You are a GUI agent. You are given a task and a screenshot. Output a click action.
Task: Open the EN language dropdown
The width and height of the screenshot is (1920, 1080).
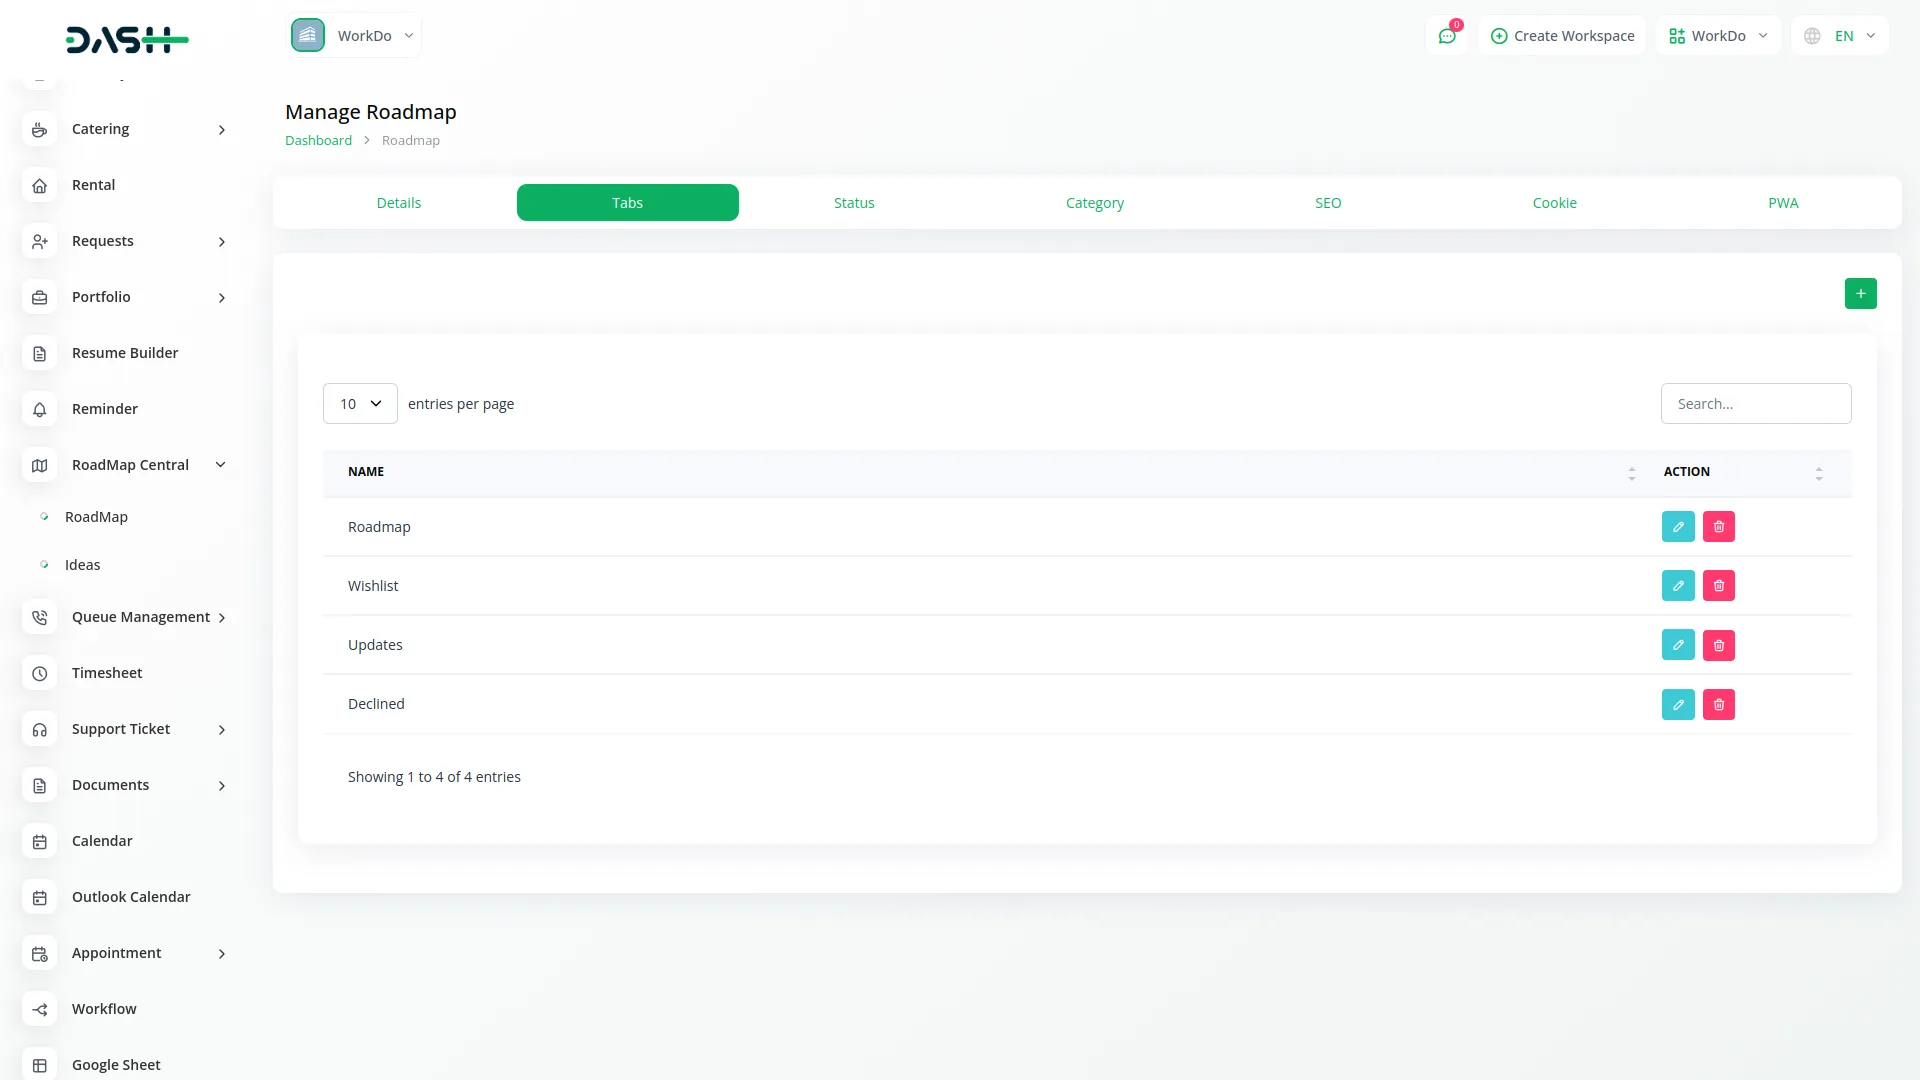pyautogui.click(x=1839, y=35)
